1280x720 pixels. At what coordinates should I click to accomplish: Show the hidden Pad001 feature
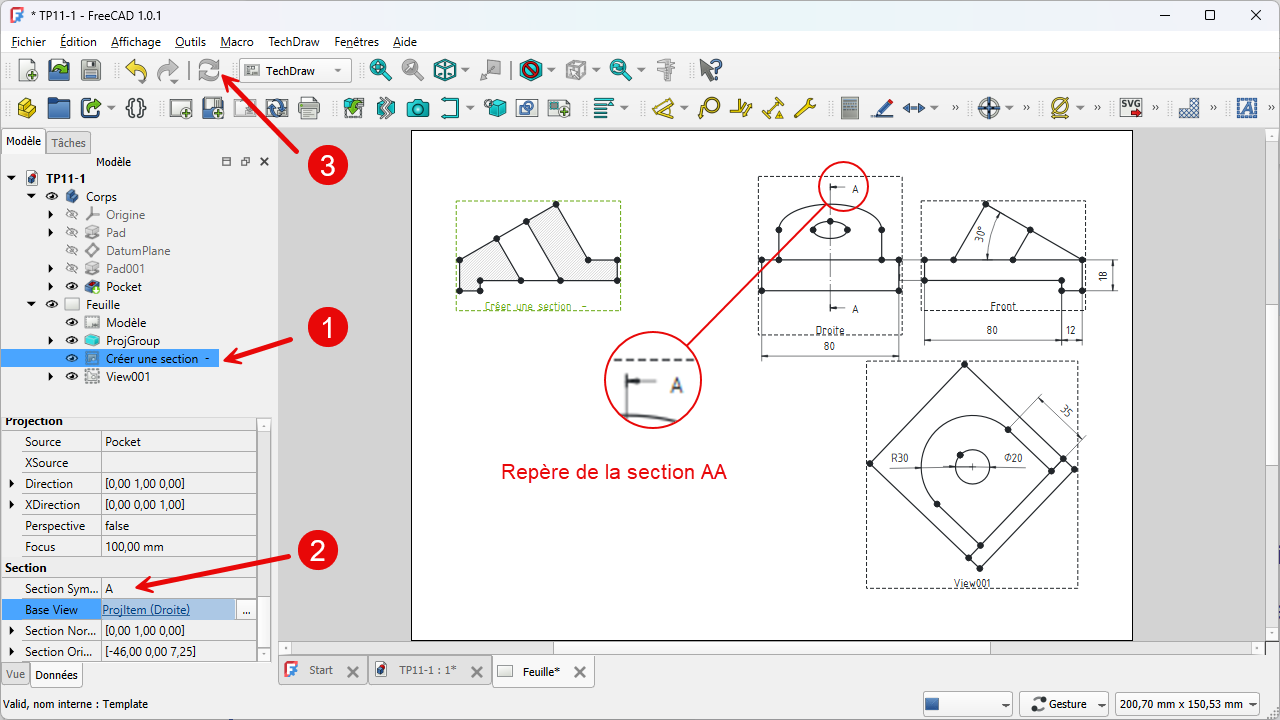72,269
